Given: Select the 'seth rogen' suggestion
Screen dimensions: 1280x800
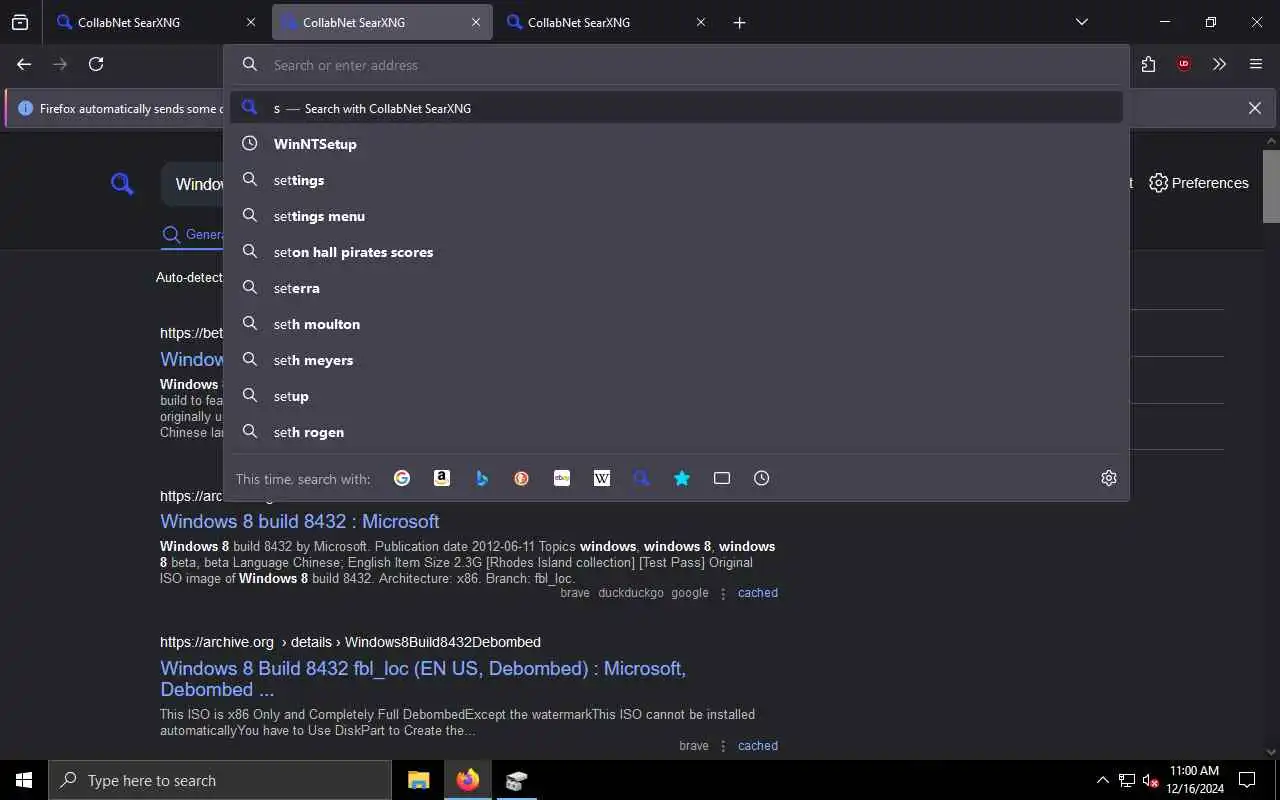Looking at the screenshot, I should (x=676, y=432).
